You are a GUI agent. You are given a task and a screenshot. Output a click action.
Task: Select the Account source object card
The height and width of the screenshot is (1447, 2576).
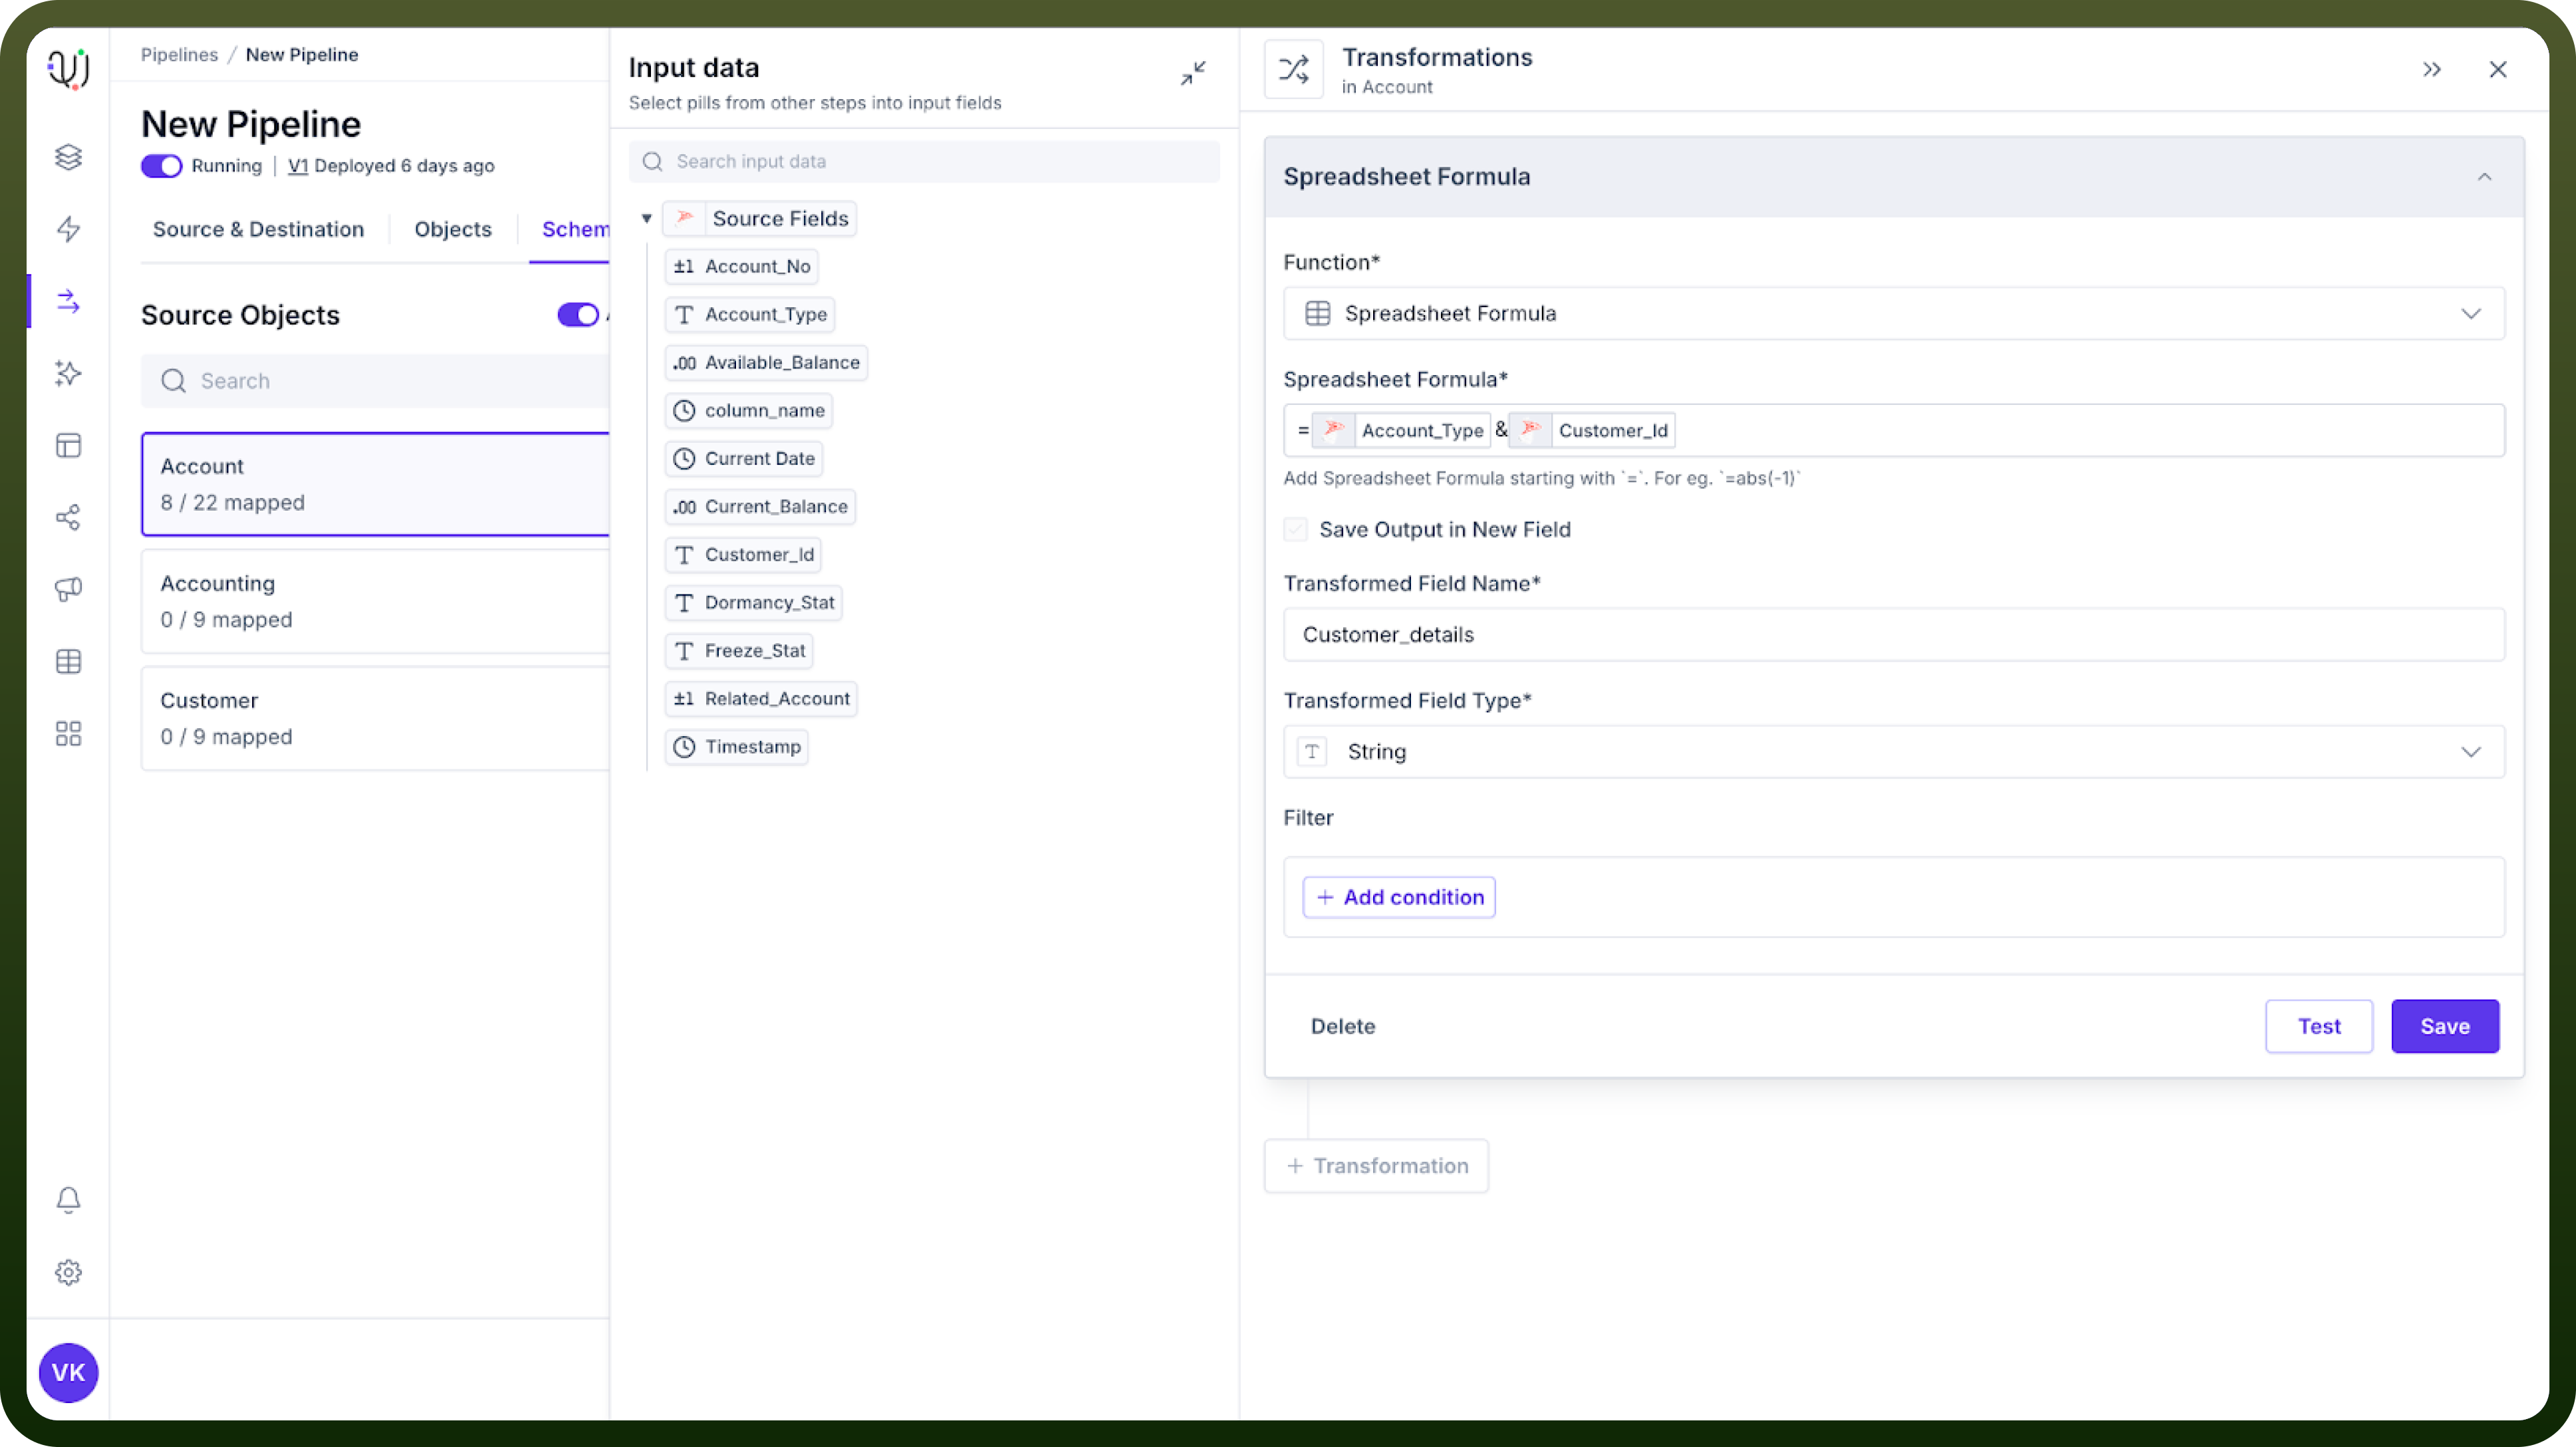[375, 484]
